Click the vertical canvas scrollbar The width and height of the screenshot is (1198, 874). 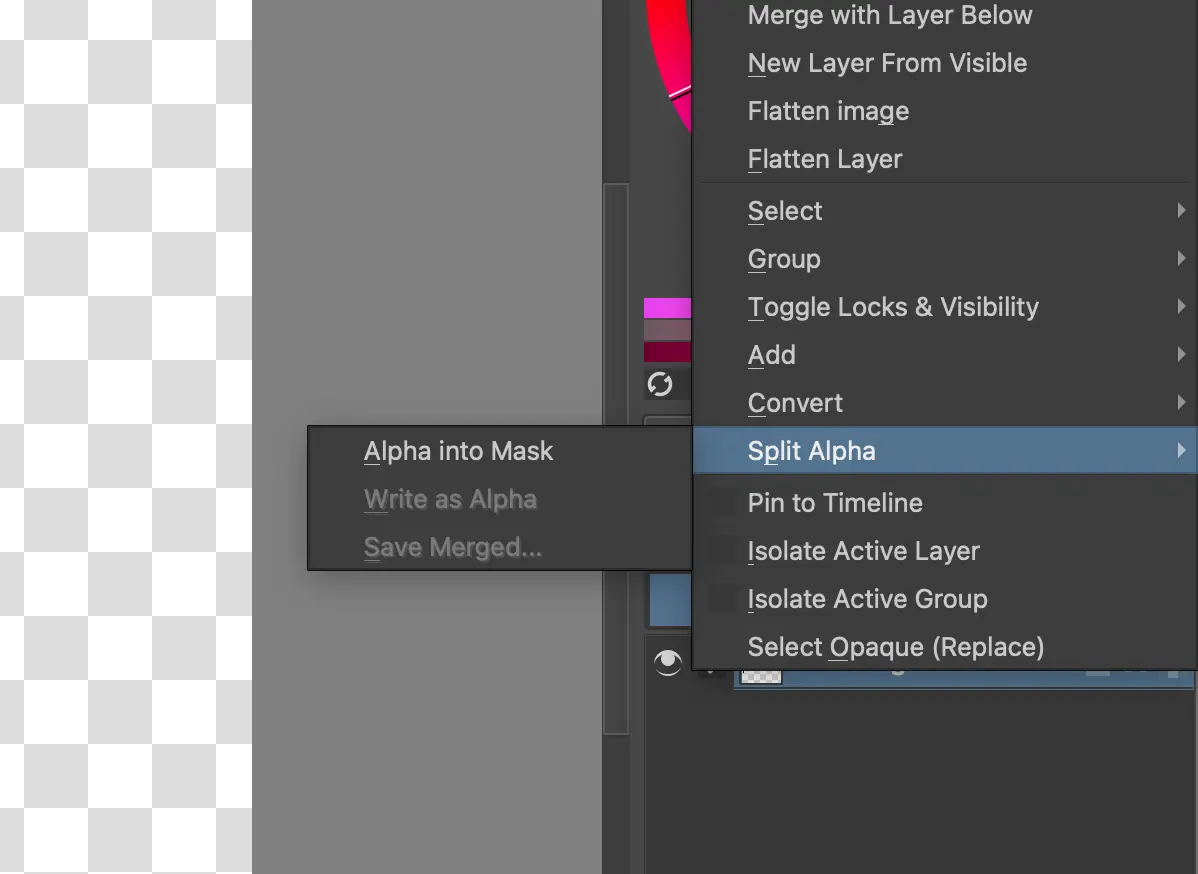tap(617, 458)
